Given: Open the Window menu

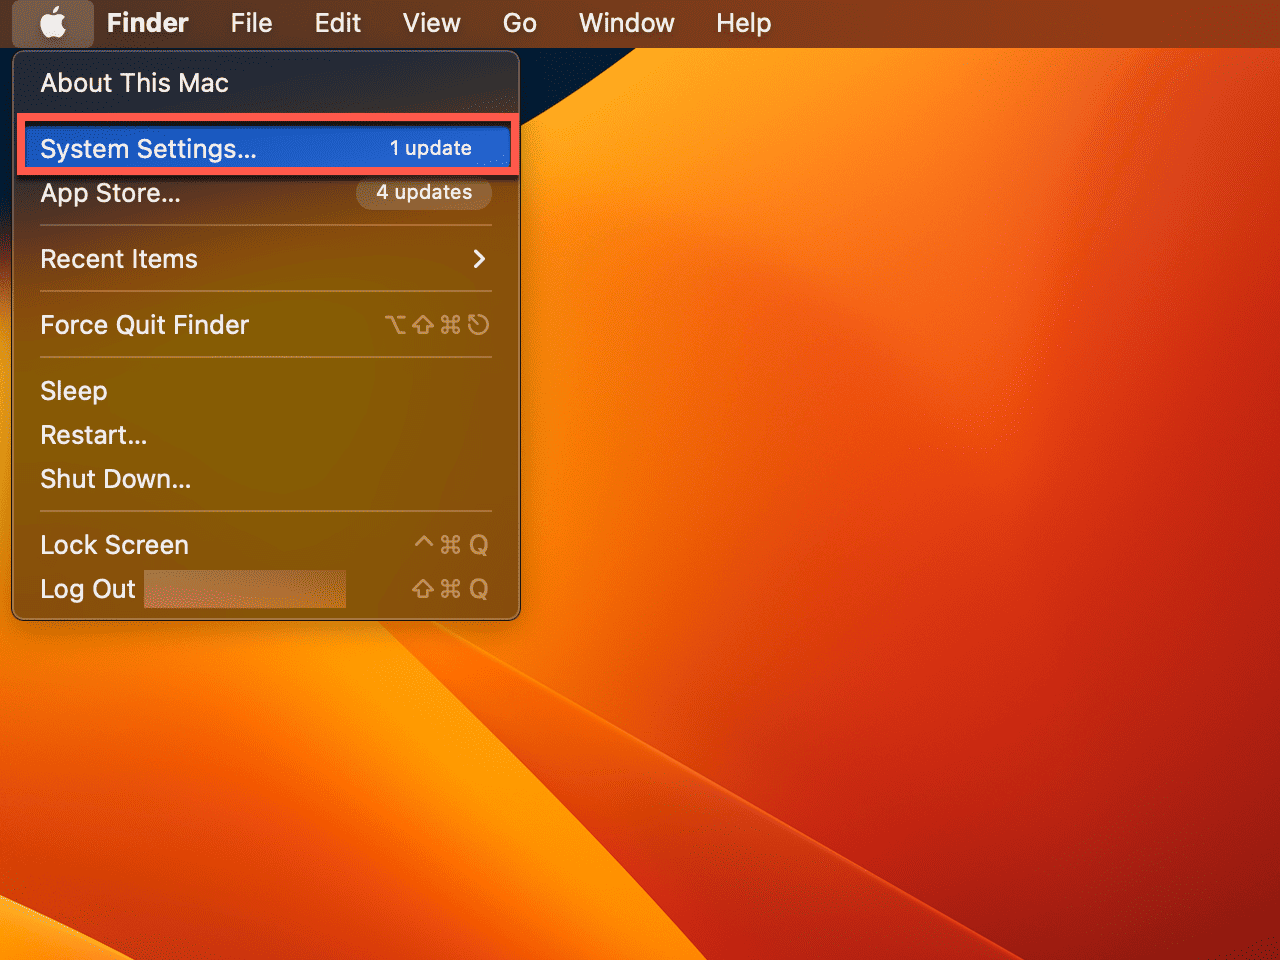Looking at the screenshot, I should click(x=626, y=23).
